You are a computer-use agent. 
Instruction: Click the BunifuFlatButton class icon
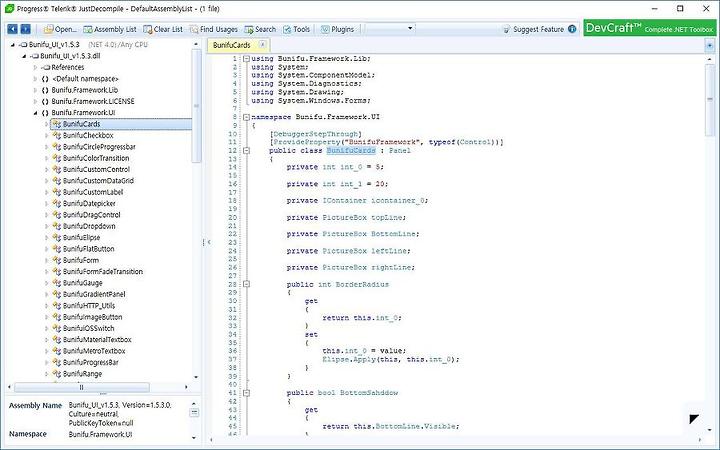(56, 249)
